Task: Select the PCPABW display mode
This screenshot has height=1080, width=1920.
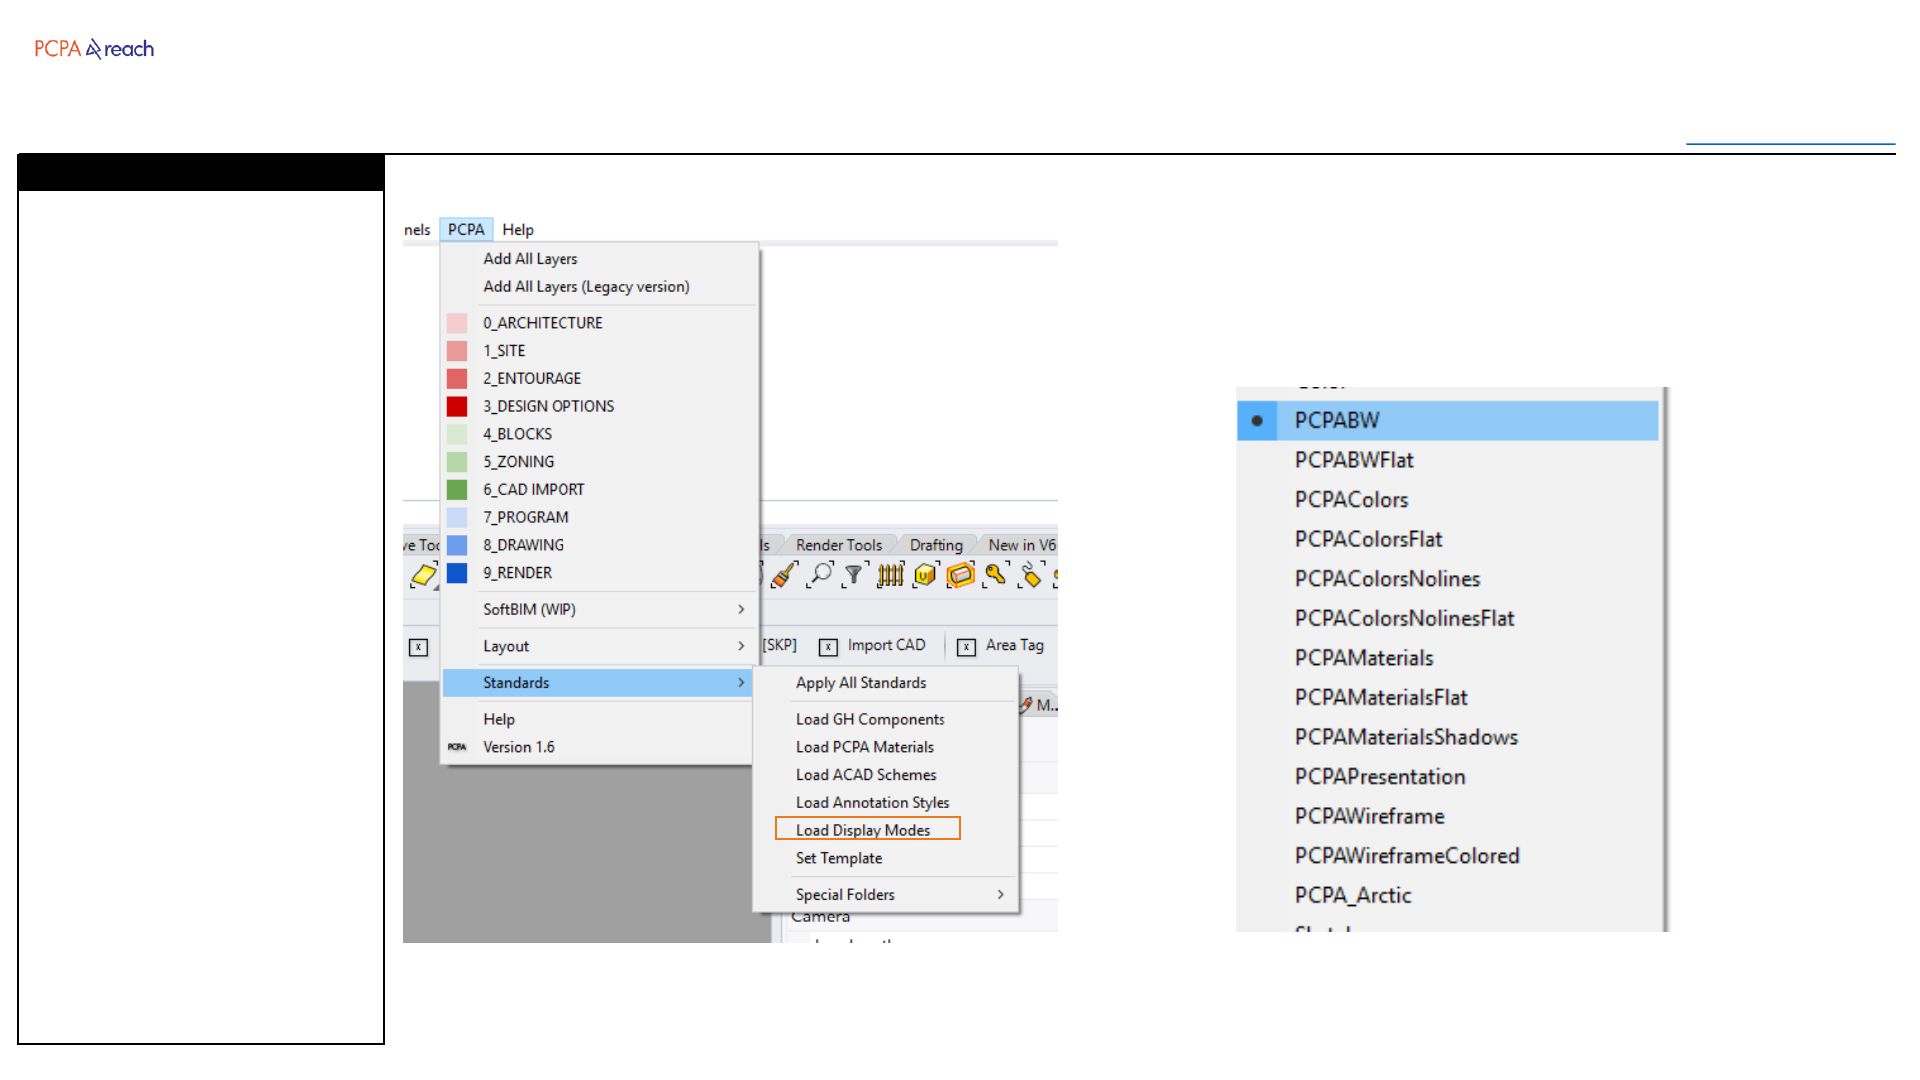Action: point(1336,421)
